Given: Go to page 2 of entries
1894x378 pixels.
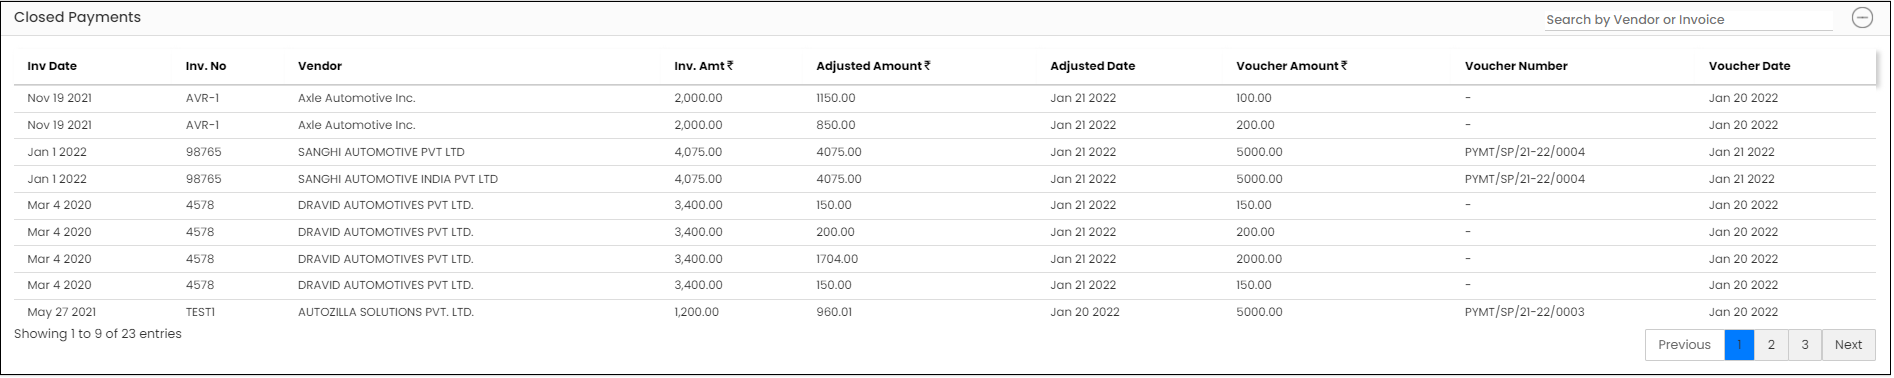Looking at the screenshot, I should pyautogui.click(x=1771, y=345).
